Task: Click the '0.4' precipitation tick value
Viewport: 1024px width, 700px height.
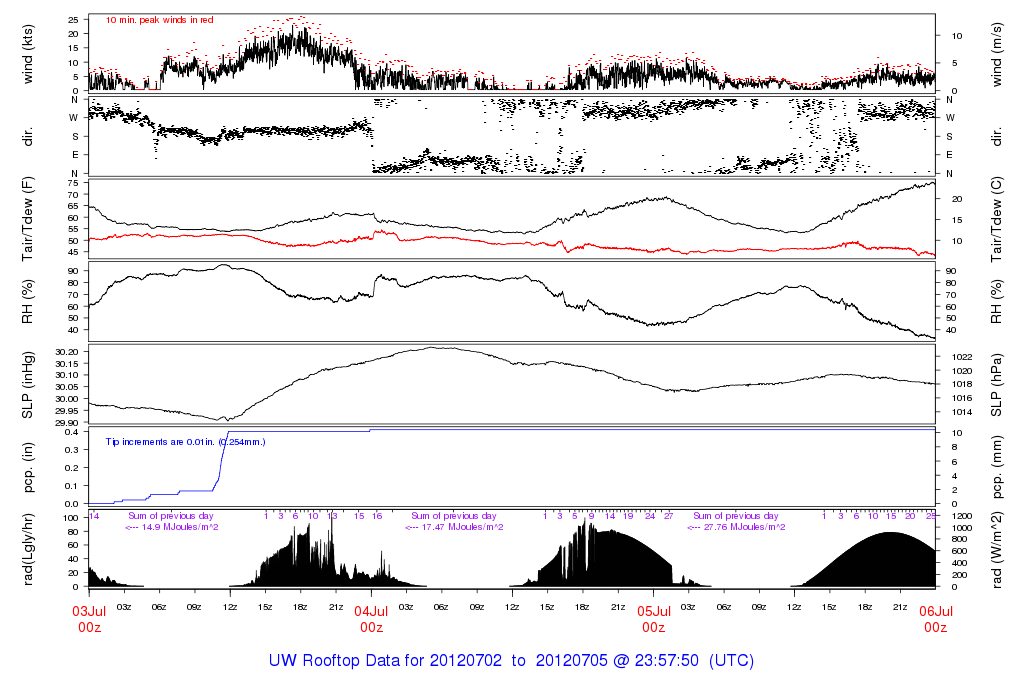Action: pyautogui.click(x=72, y=432)
